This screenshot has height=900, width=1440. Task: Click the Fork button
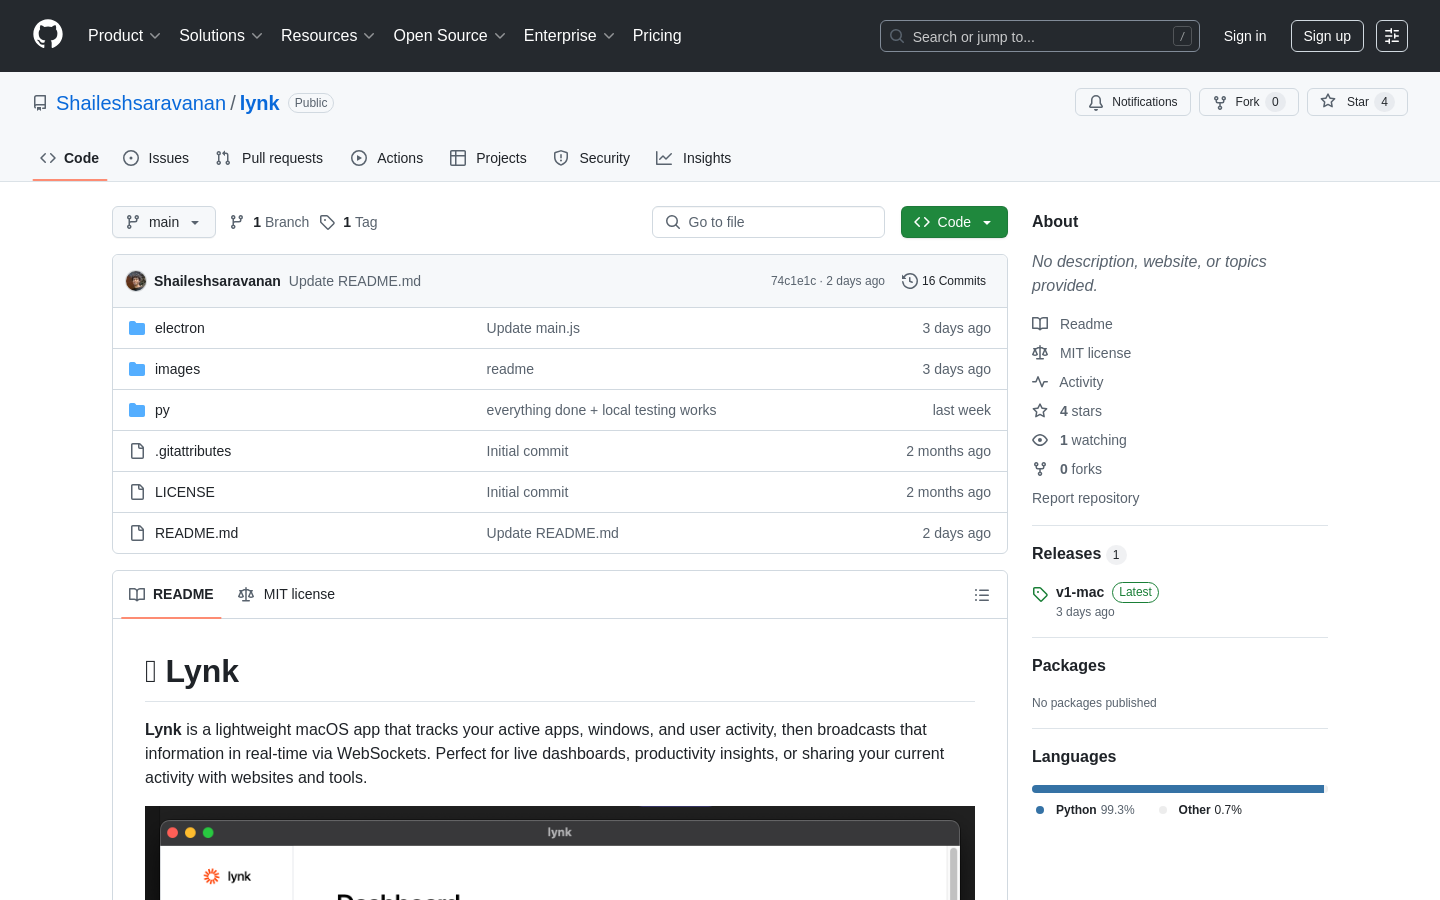tap(1248, 102)
